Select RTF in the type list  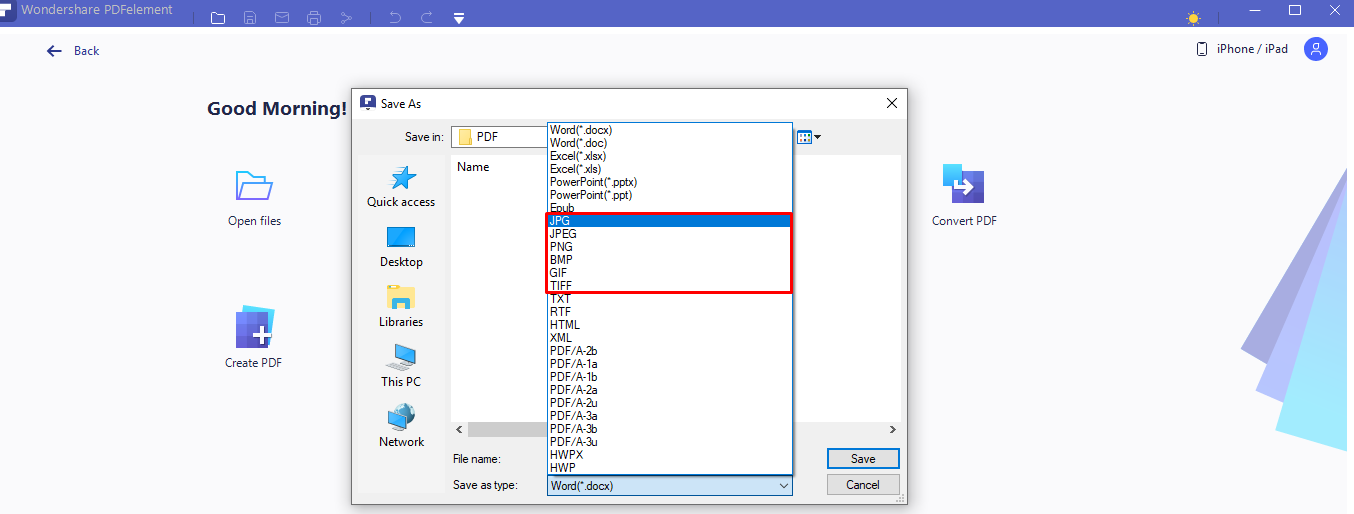pyautogui.click(x=670, y=312)
